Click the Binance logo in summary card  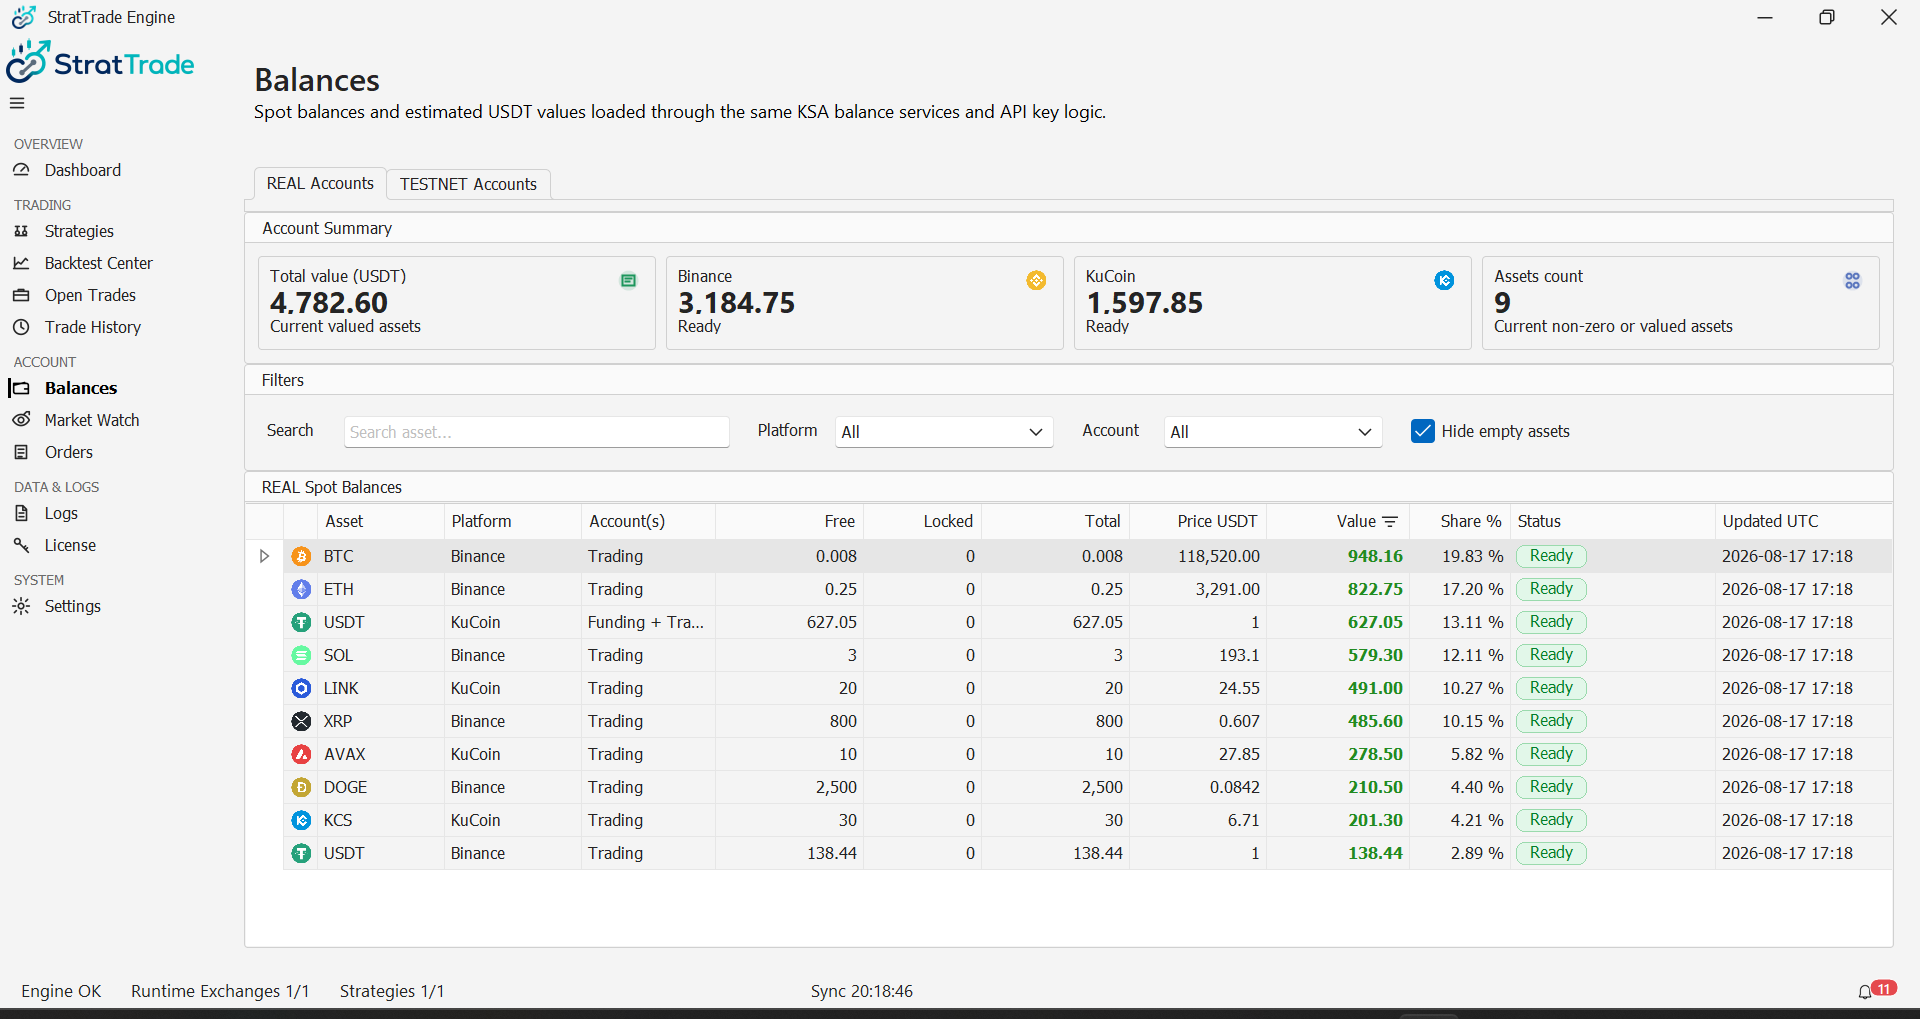coord(1036,281)
